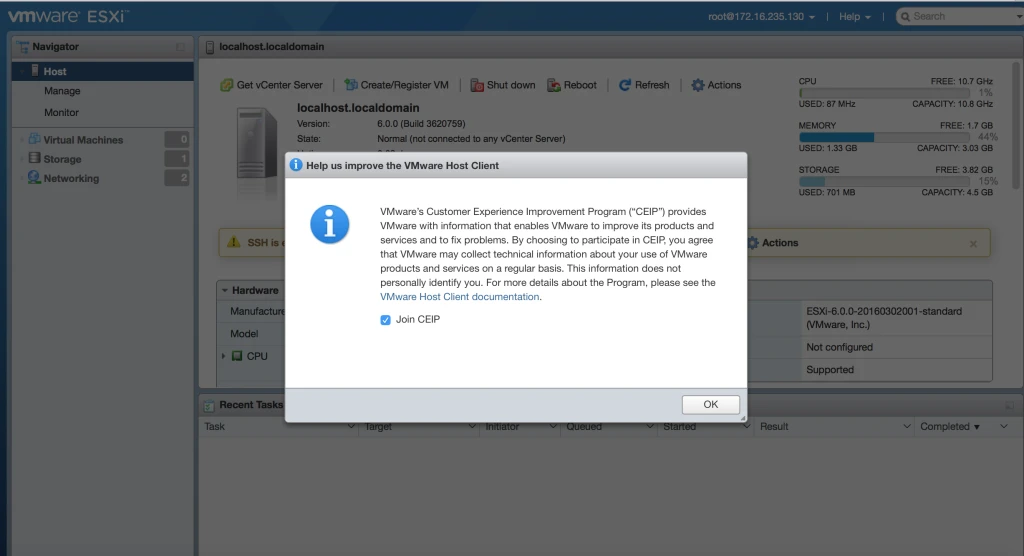The image size is (1024, 556).
Task: Click the blue Refresh arrow icon
Action: pos(625,85)
